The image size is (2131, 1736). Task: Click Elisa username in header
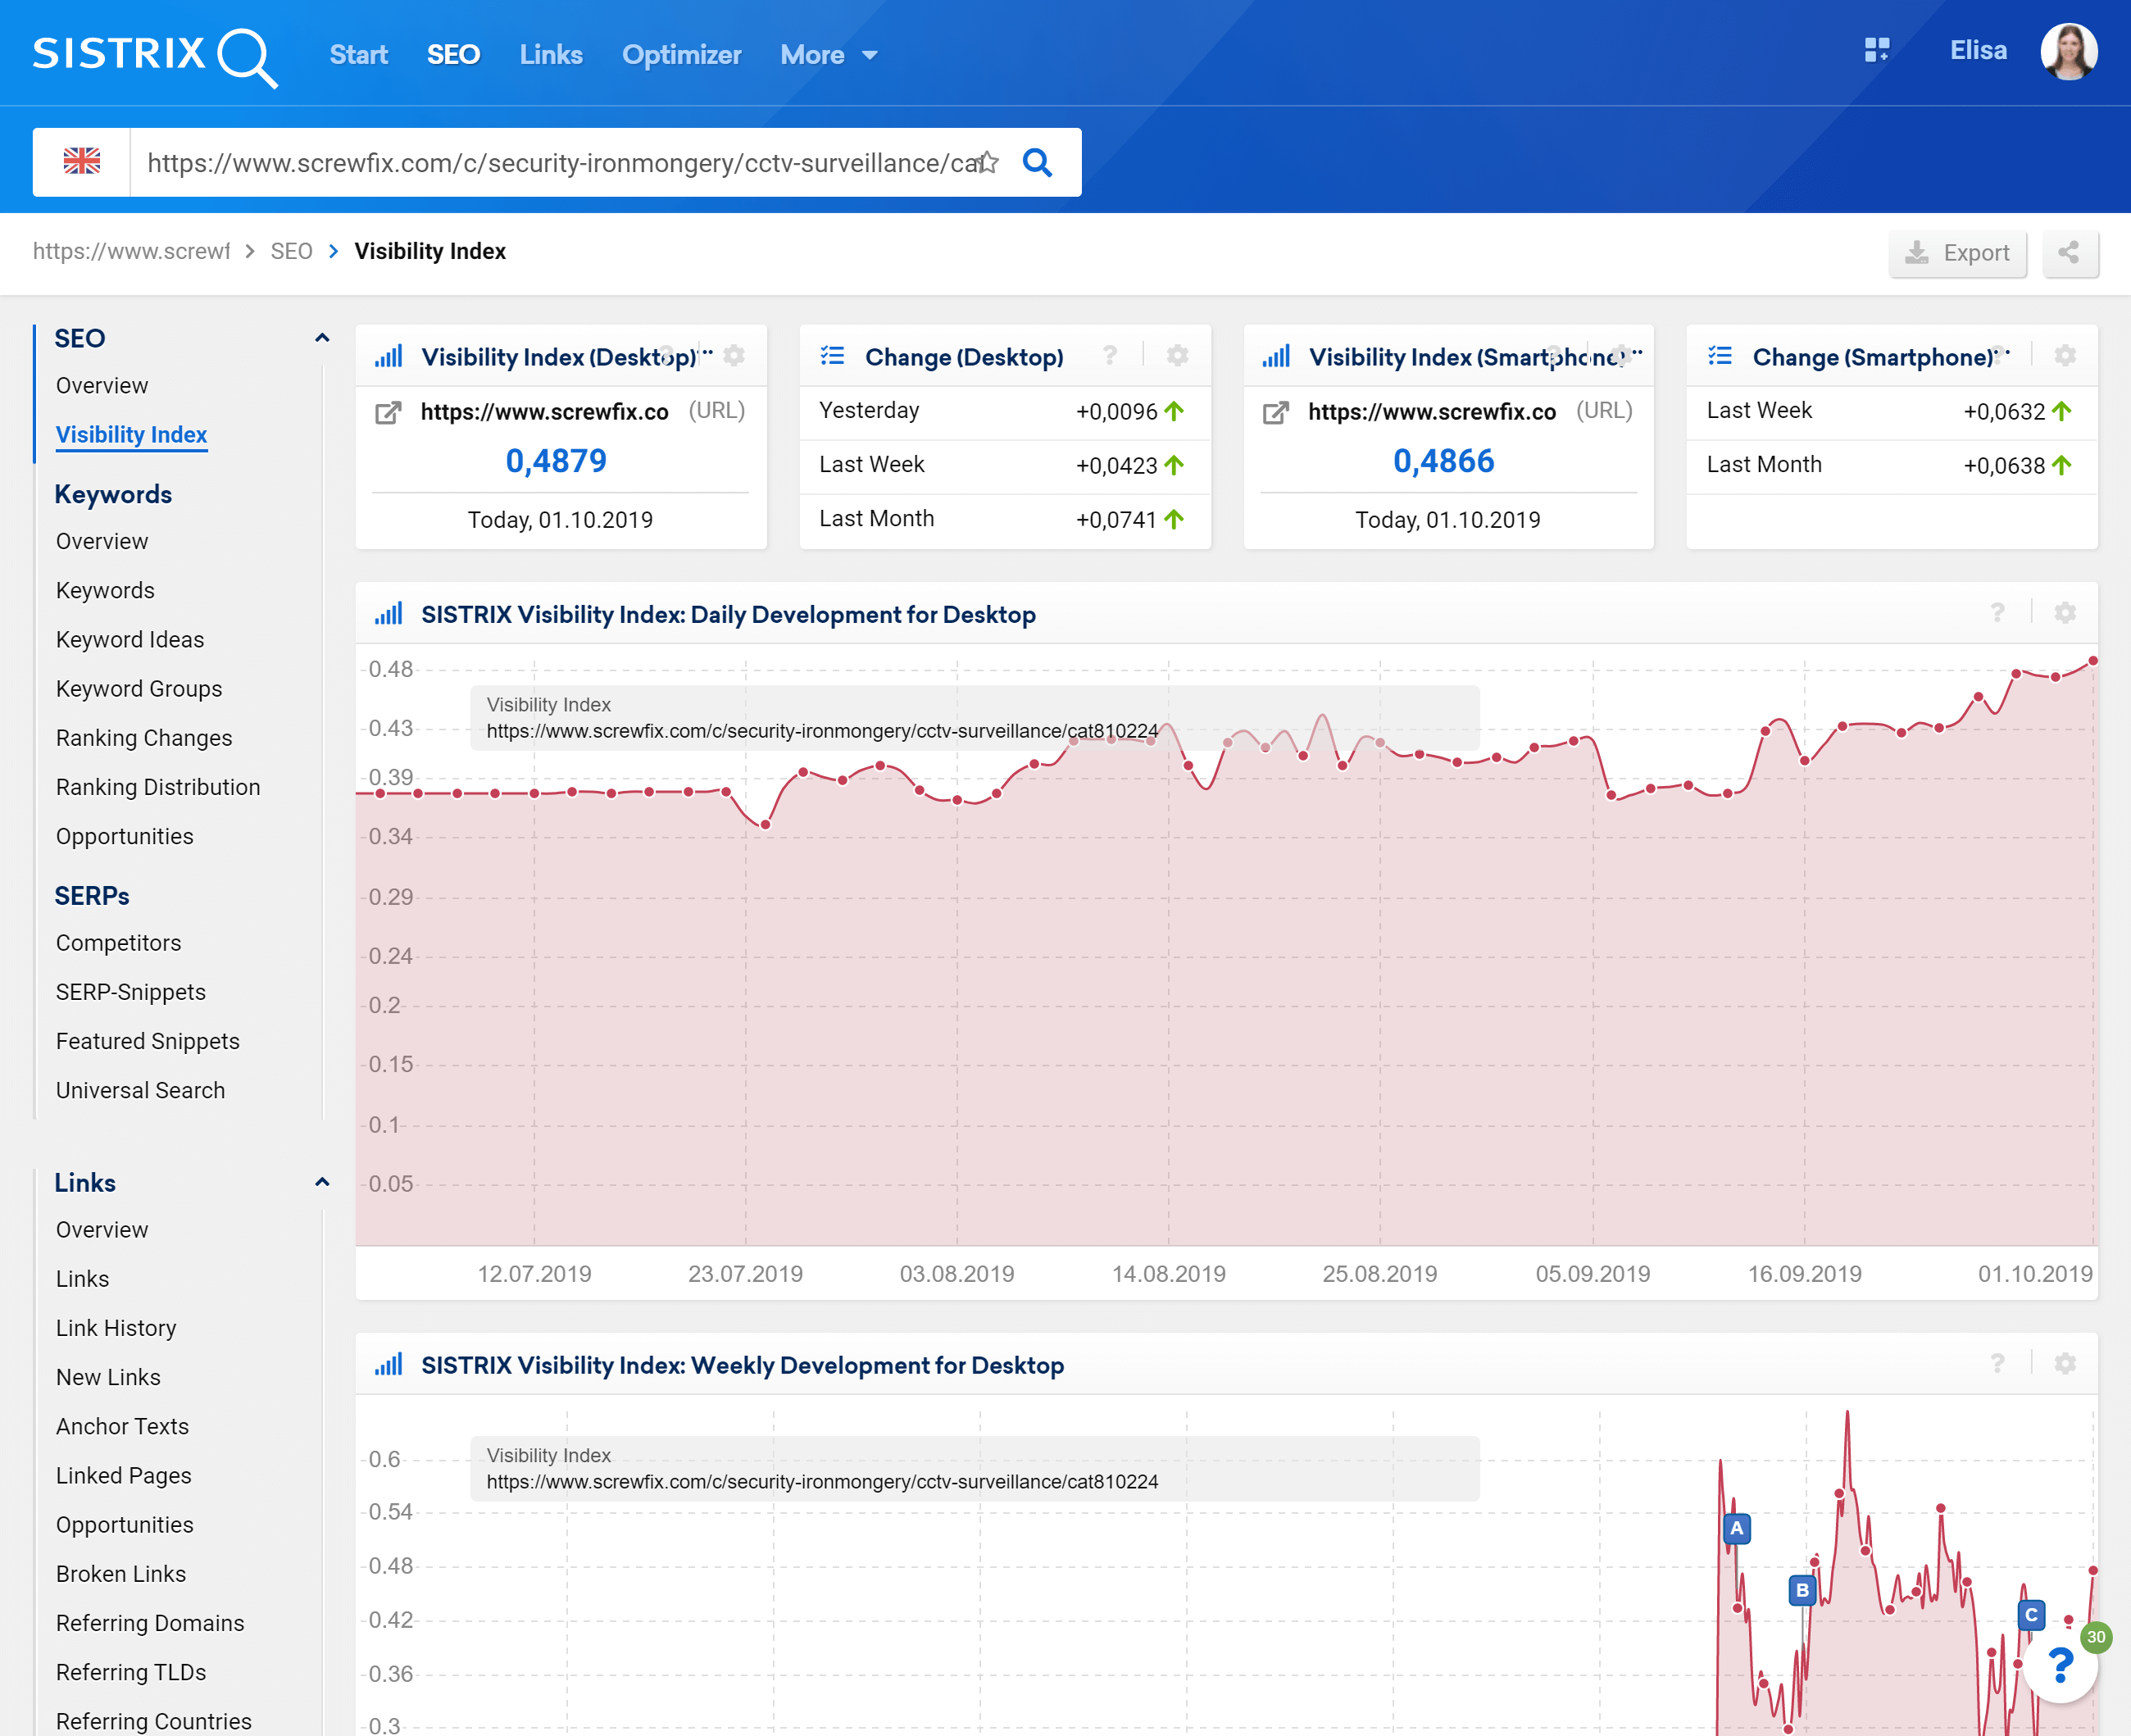point(1978,51)
